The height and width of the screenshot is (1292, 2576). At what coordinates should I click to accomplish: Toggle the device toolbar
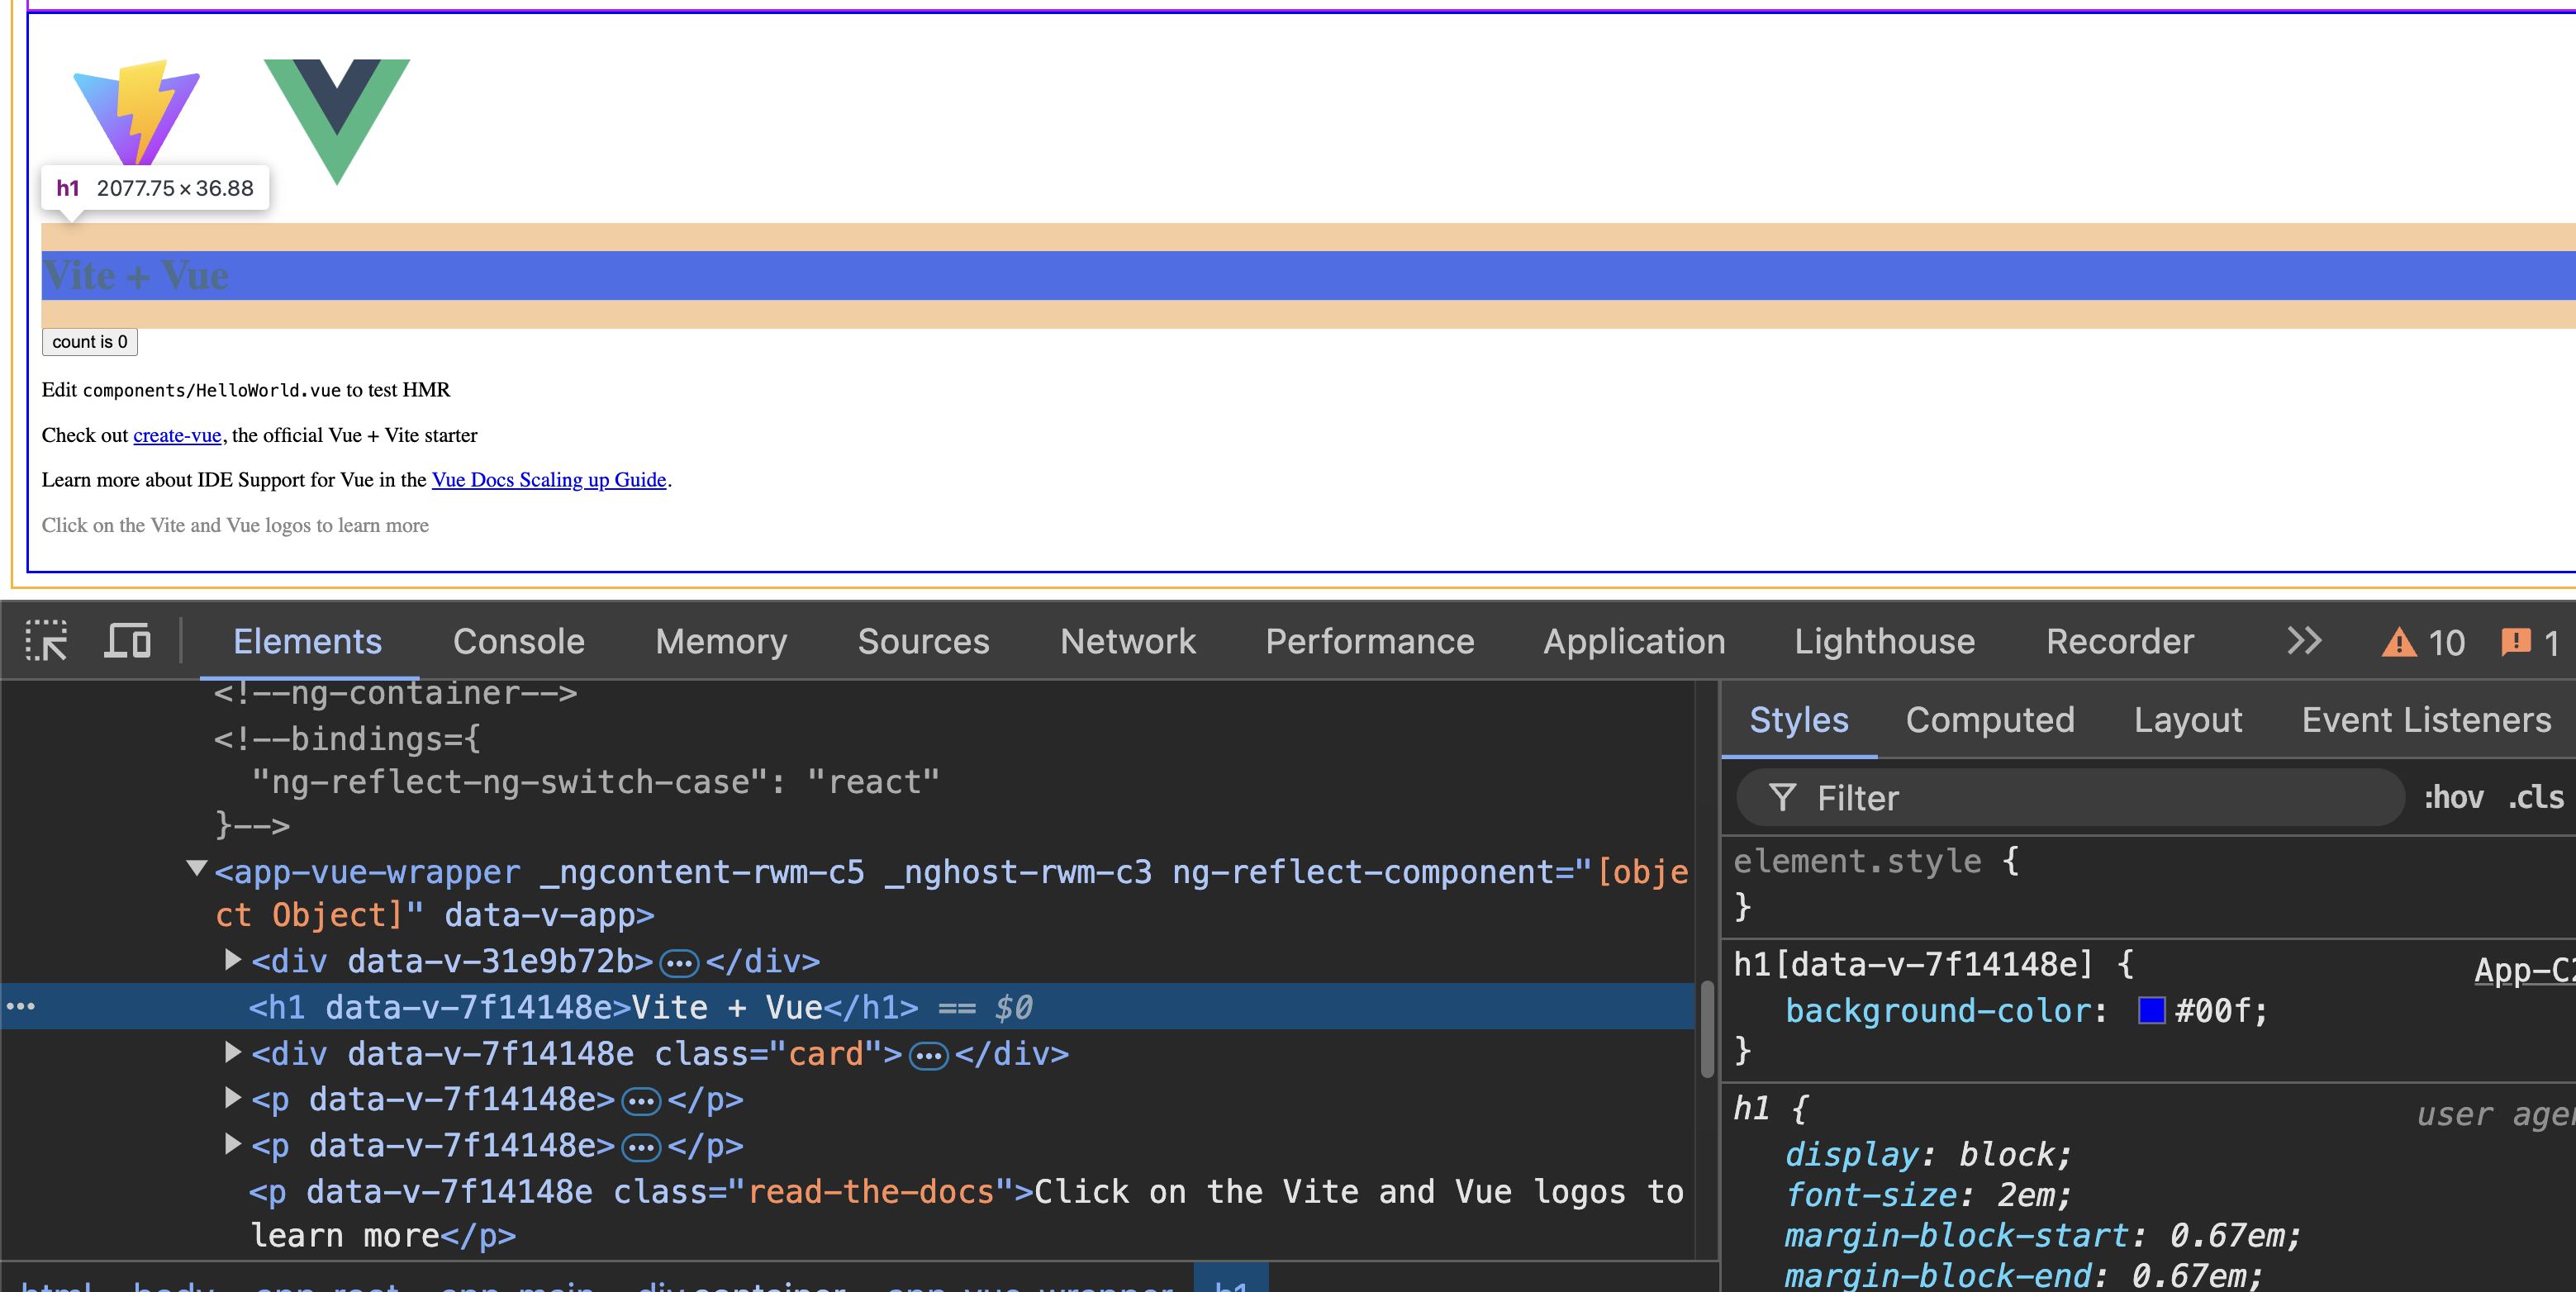pyautogui.click(x=127, y=641)
